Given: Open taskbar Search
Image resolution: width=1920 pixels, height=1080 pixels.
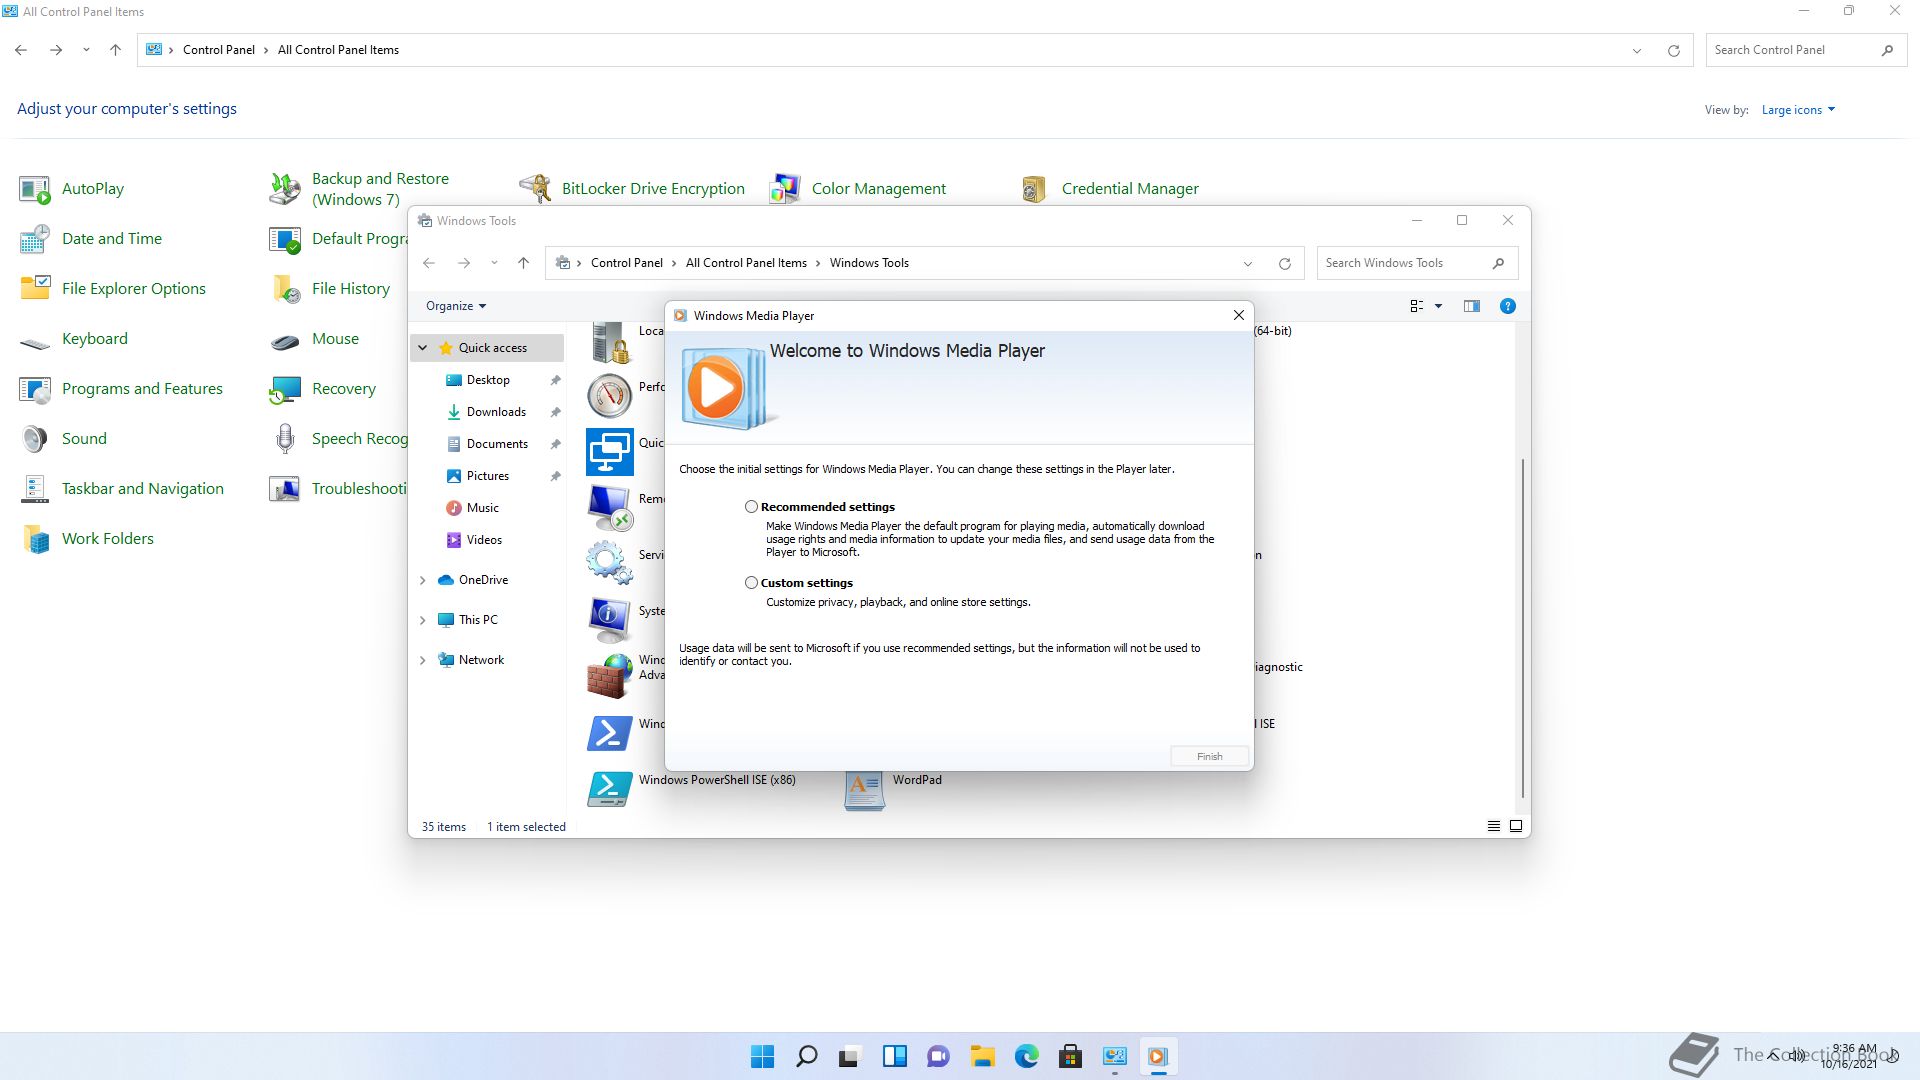Looking at the screenshot, I should click(806, 1056).
